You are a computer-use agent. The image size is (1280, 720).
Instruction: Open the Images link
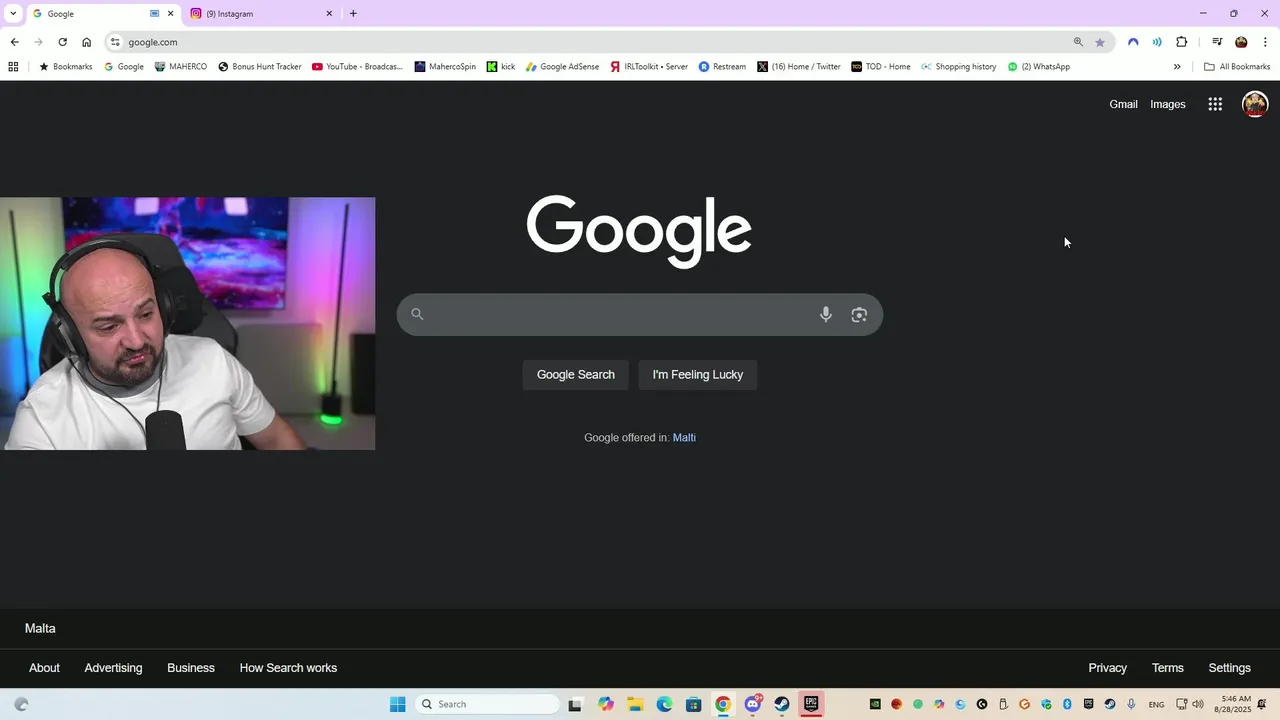pyautogui.click(x=1167, y=104)
